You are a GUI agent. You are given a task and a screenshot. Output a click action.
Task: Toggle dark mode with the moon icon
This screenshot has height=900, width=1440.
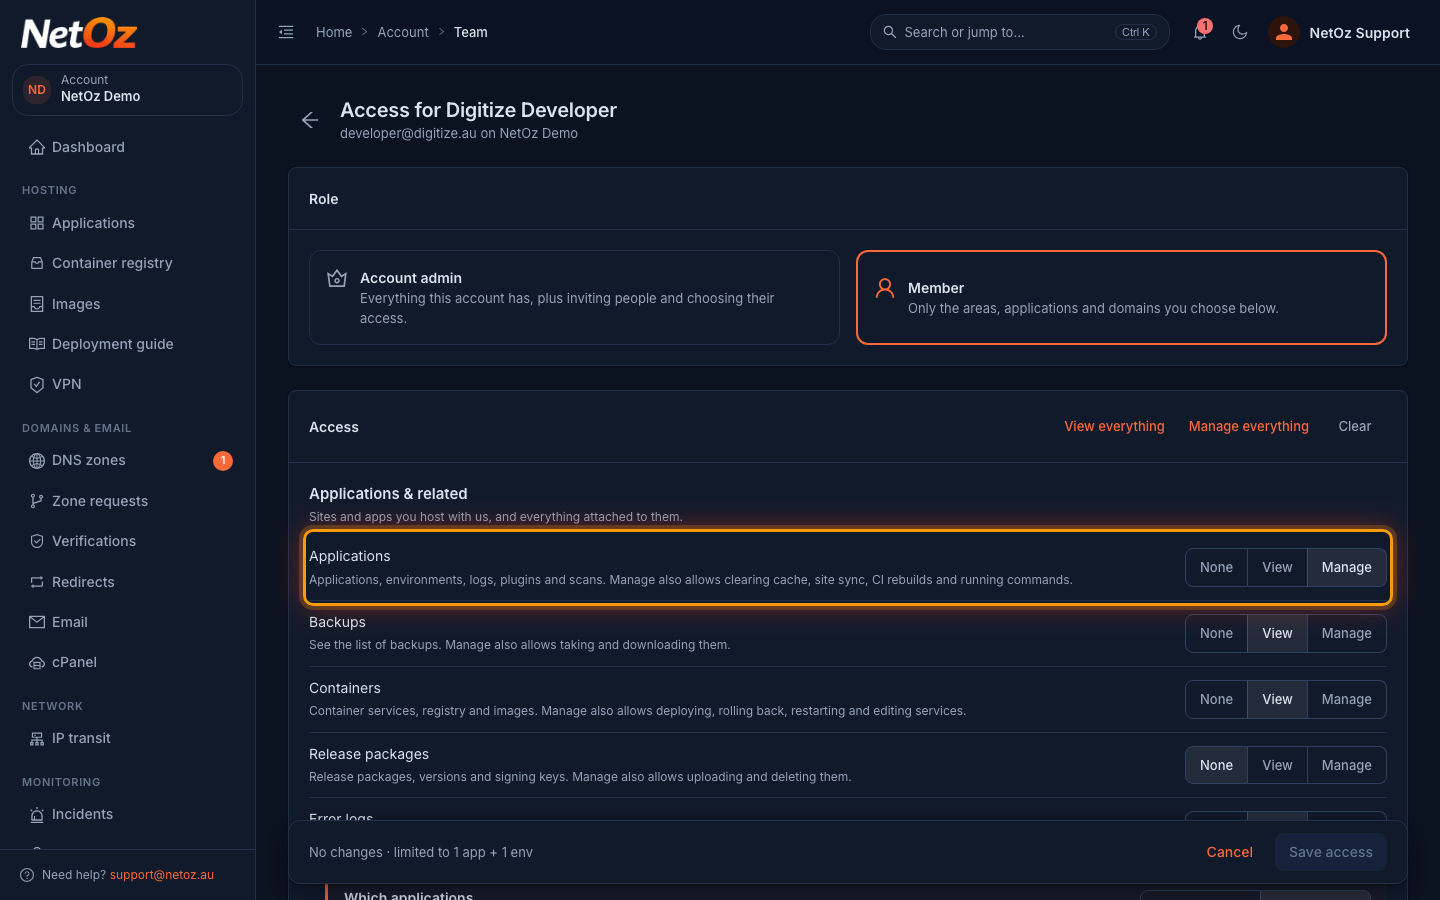[1240, 32]
